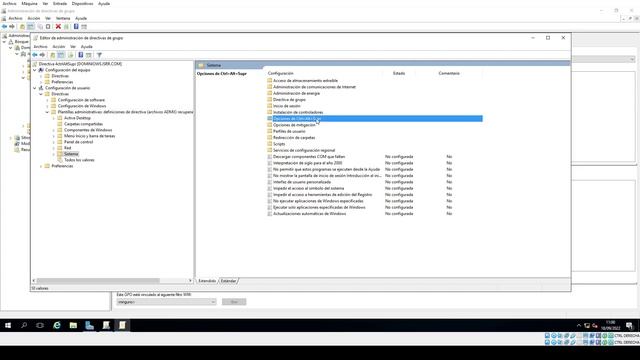Click the Back arrow in the background window toolbar
The image size is (640, 360).
tap(4, 27)
